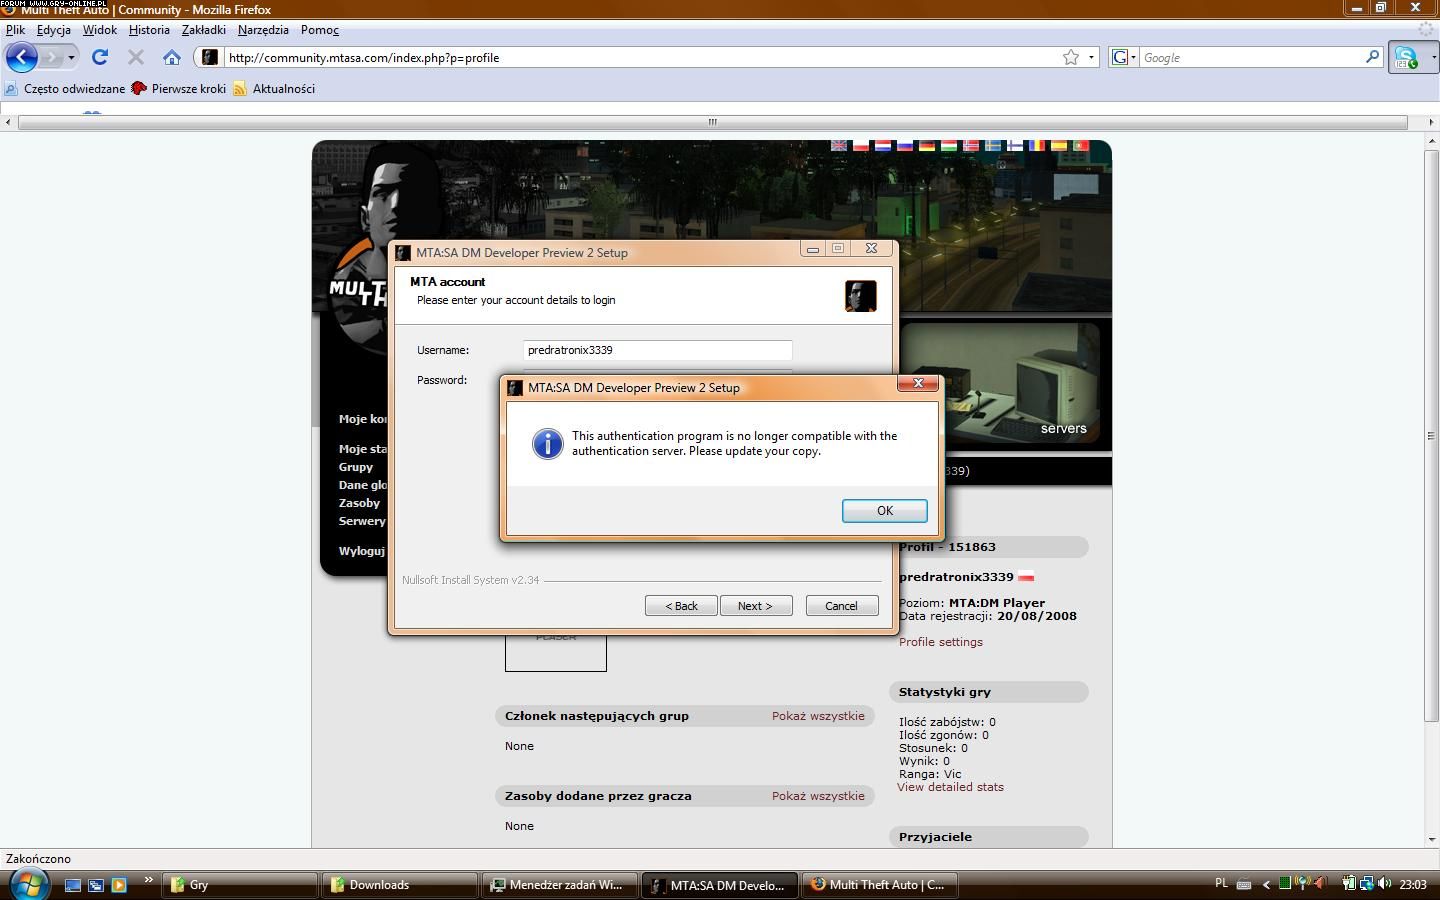The image size is (1440, 900).
Task: Click the Stop loading X icon
Action: [x=136, y=57]
